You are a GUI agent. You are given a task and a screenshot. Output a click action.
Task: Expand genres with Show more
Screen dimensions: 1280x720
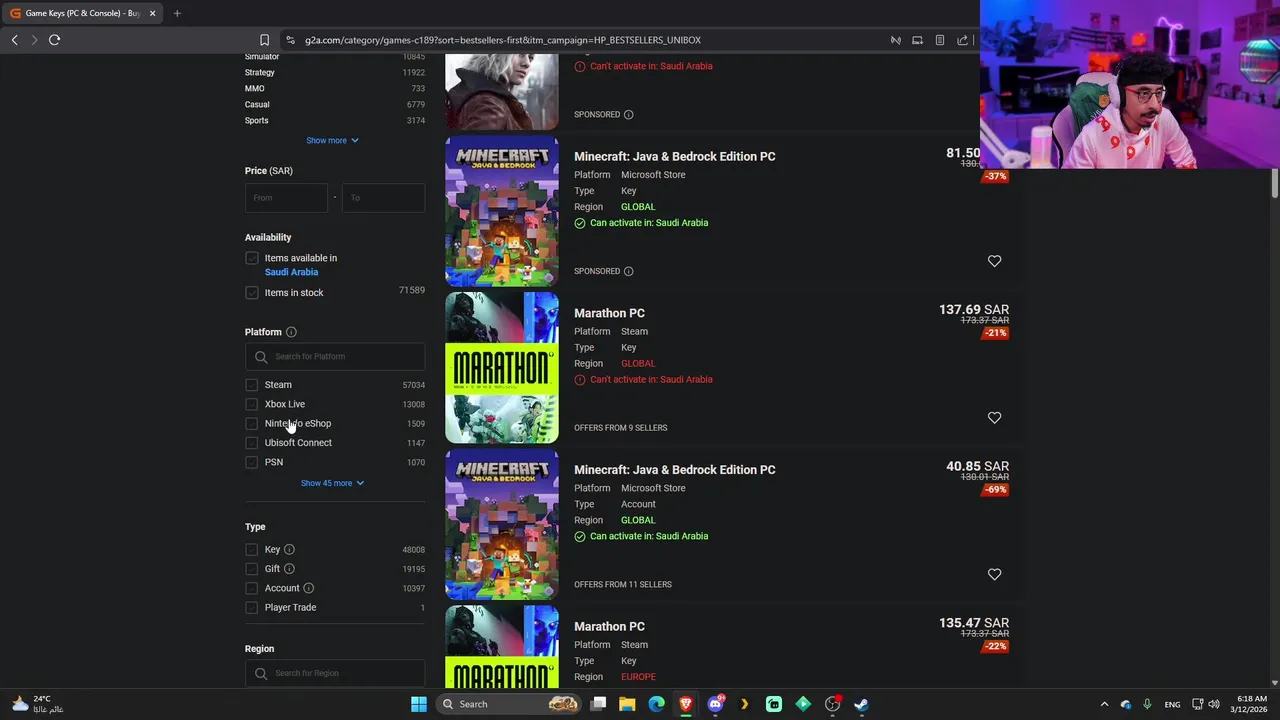332,140
